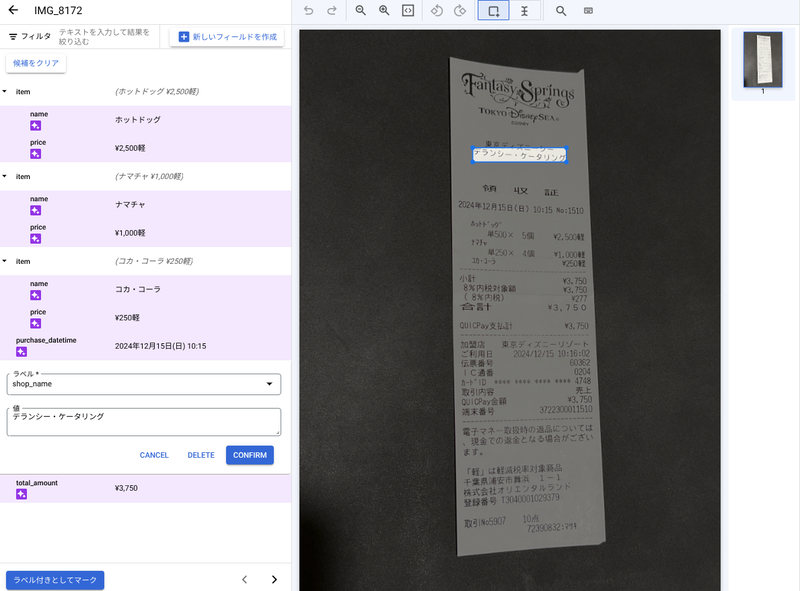Collapse the ホットドッグ item group
Image resolution: width=800 pixels, height=591 pixels.
pos(5,91)
